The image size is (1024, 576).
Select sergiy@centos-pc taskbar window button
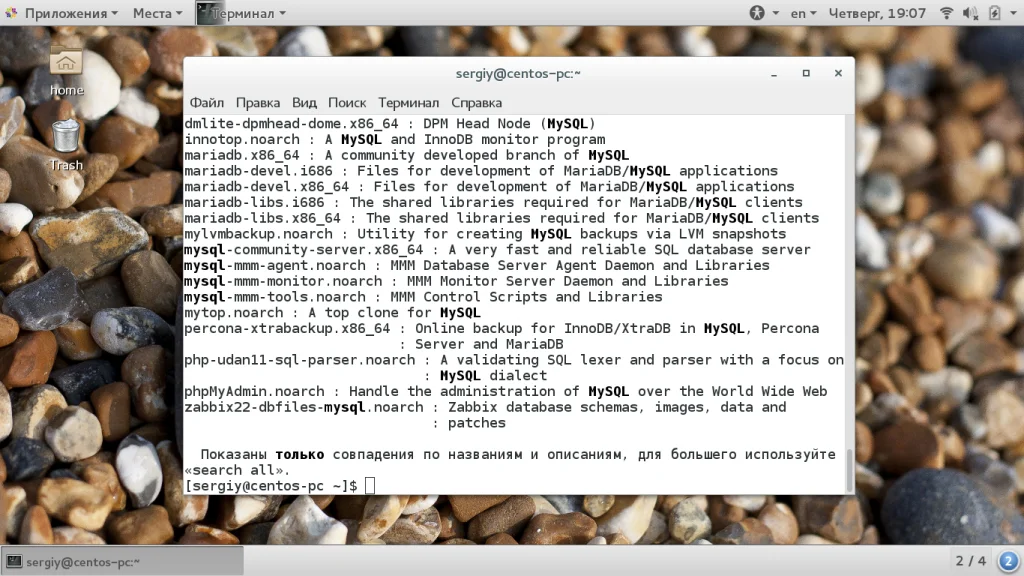pyautogui.click(x=123, y=561)
